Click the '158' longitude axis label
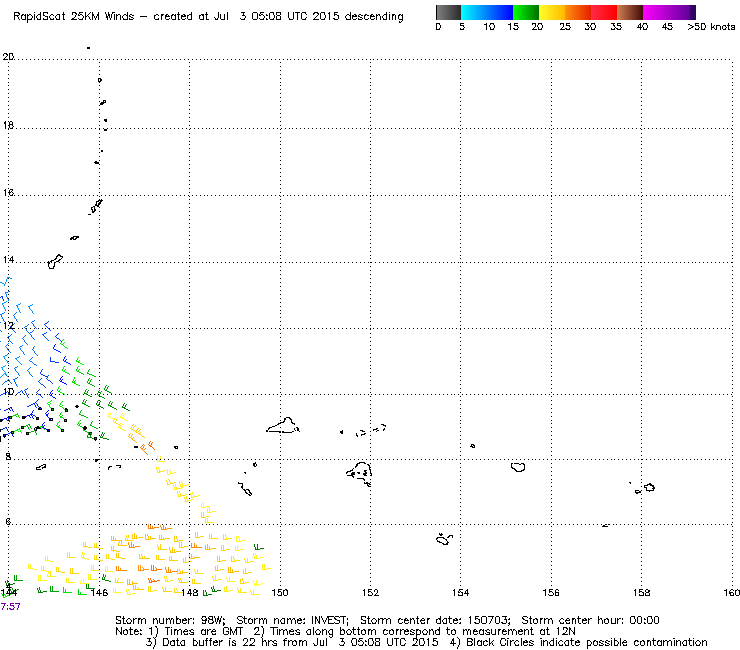Screen dimensions: 740x650 641,592
